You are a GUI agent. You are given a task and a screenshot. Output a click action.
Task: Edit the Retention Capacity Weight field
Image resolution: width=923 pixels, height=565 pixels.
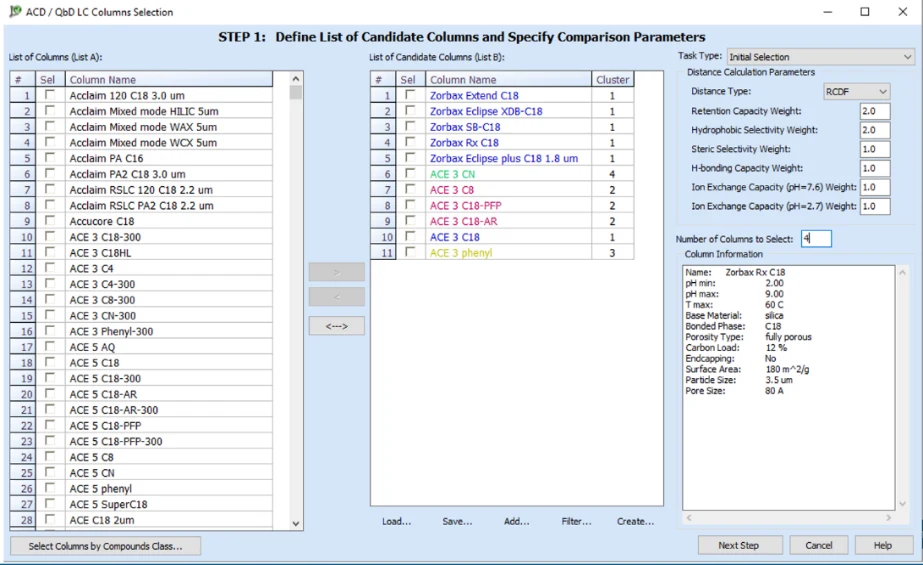875,111
